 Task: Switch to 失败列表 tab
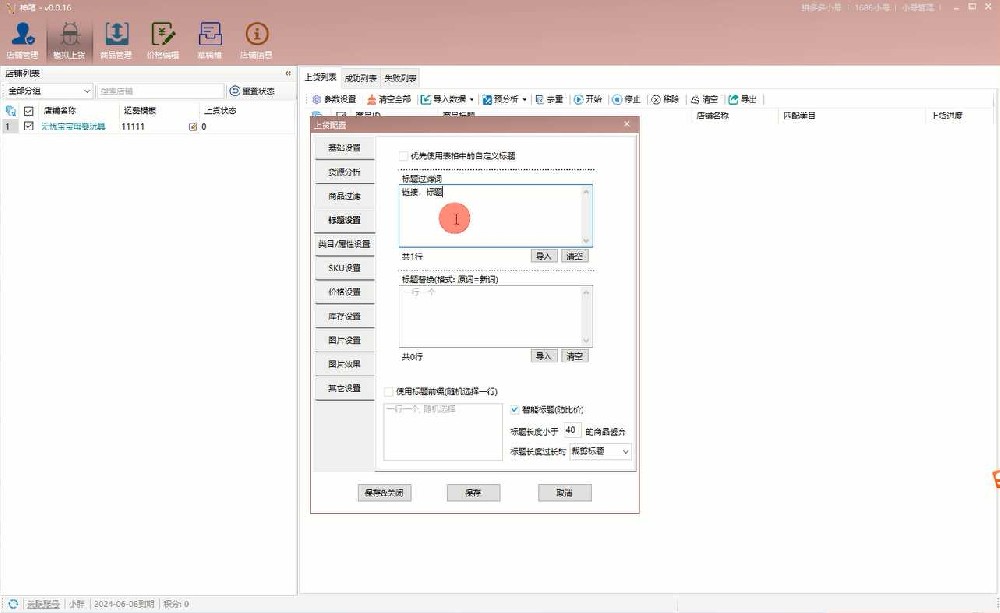coord(400,78)
